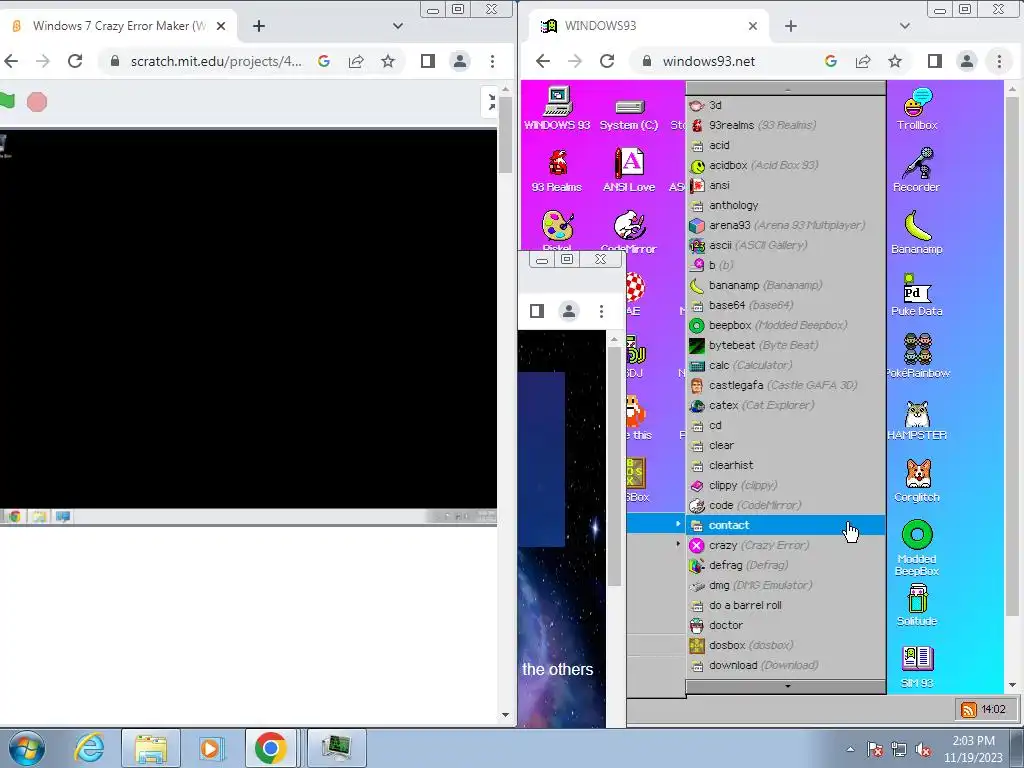
Task: Click the Windows taskbar clock showing 2:03 PM
Action: click(x=973, y=748)
